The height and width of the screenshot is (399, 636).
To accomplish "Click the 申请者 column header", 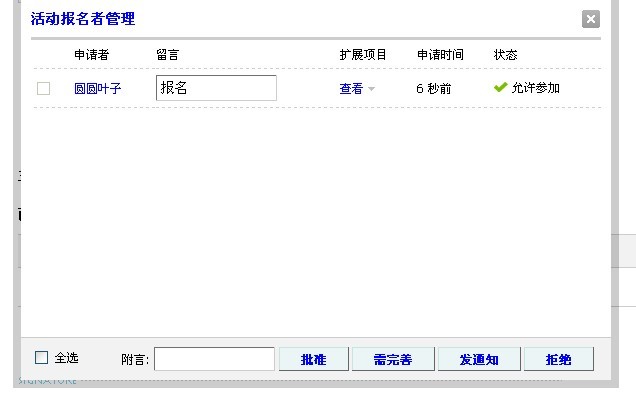I will (x=92, y=55).
